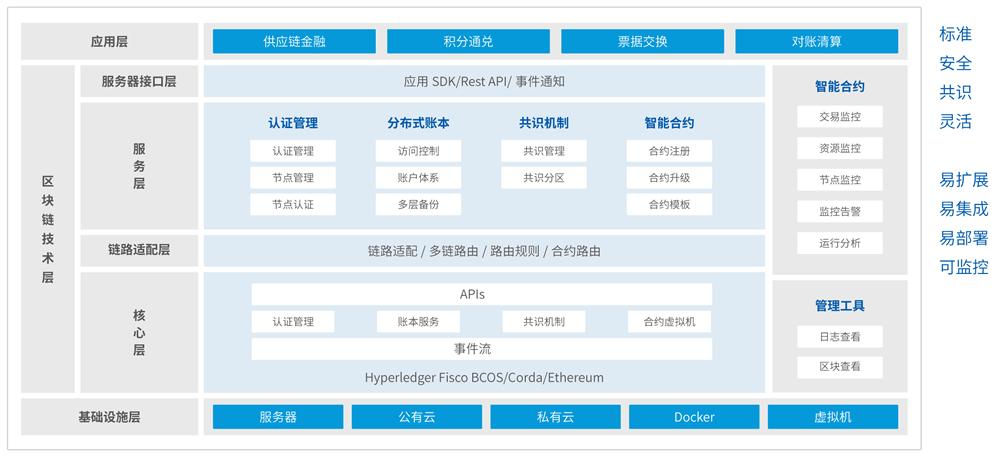Click the 链路适配 / 多链路由 routing bar

tap(484, 251)
